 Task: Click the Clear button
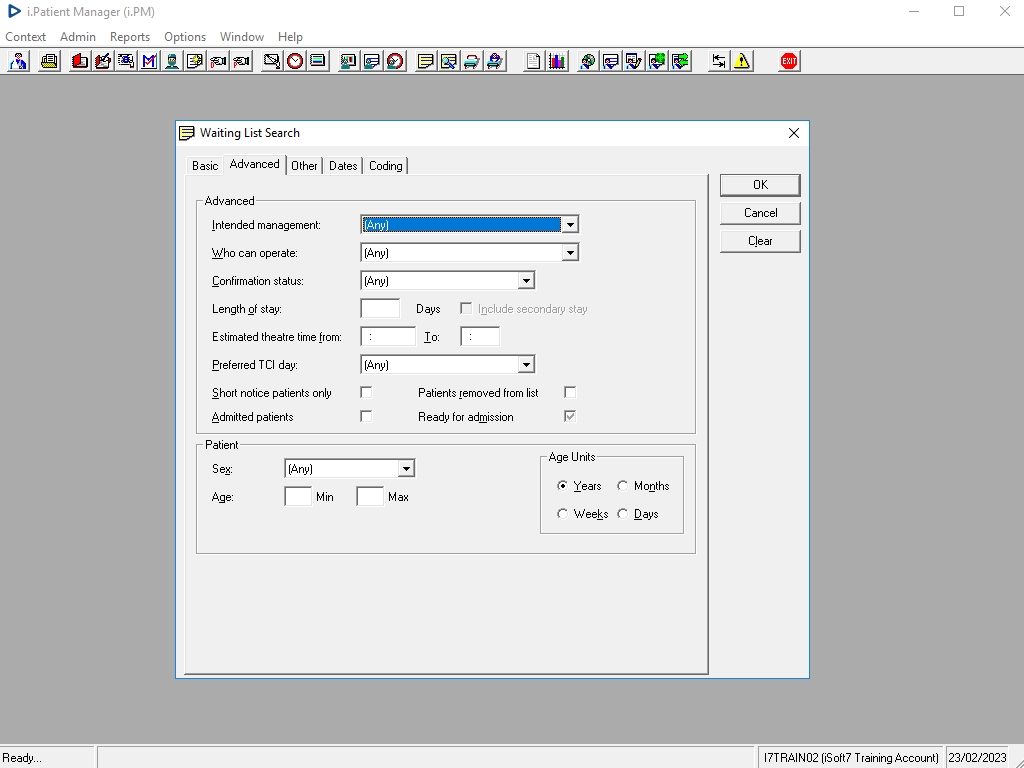coord(760,241)
